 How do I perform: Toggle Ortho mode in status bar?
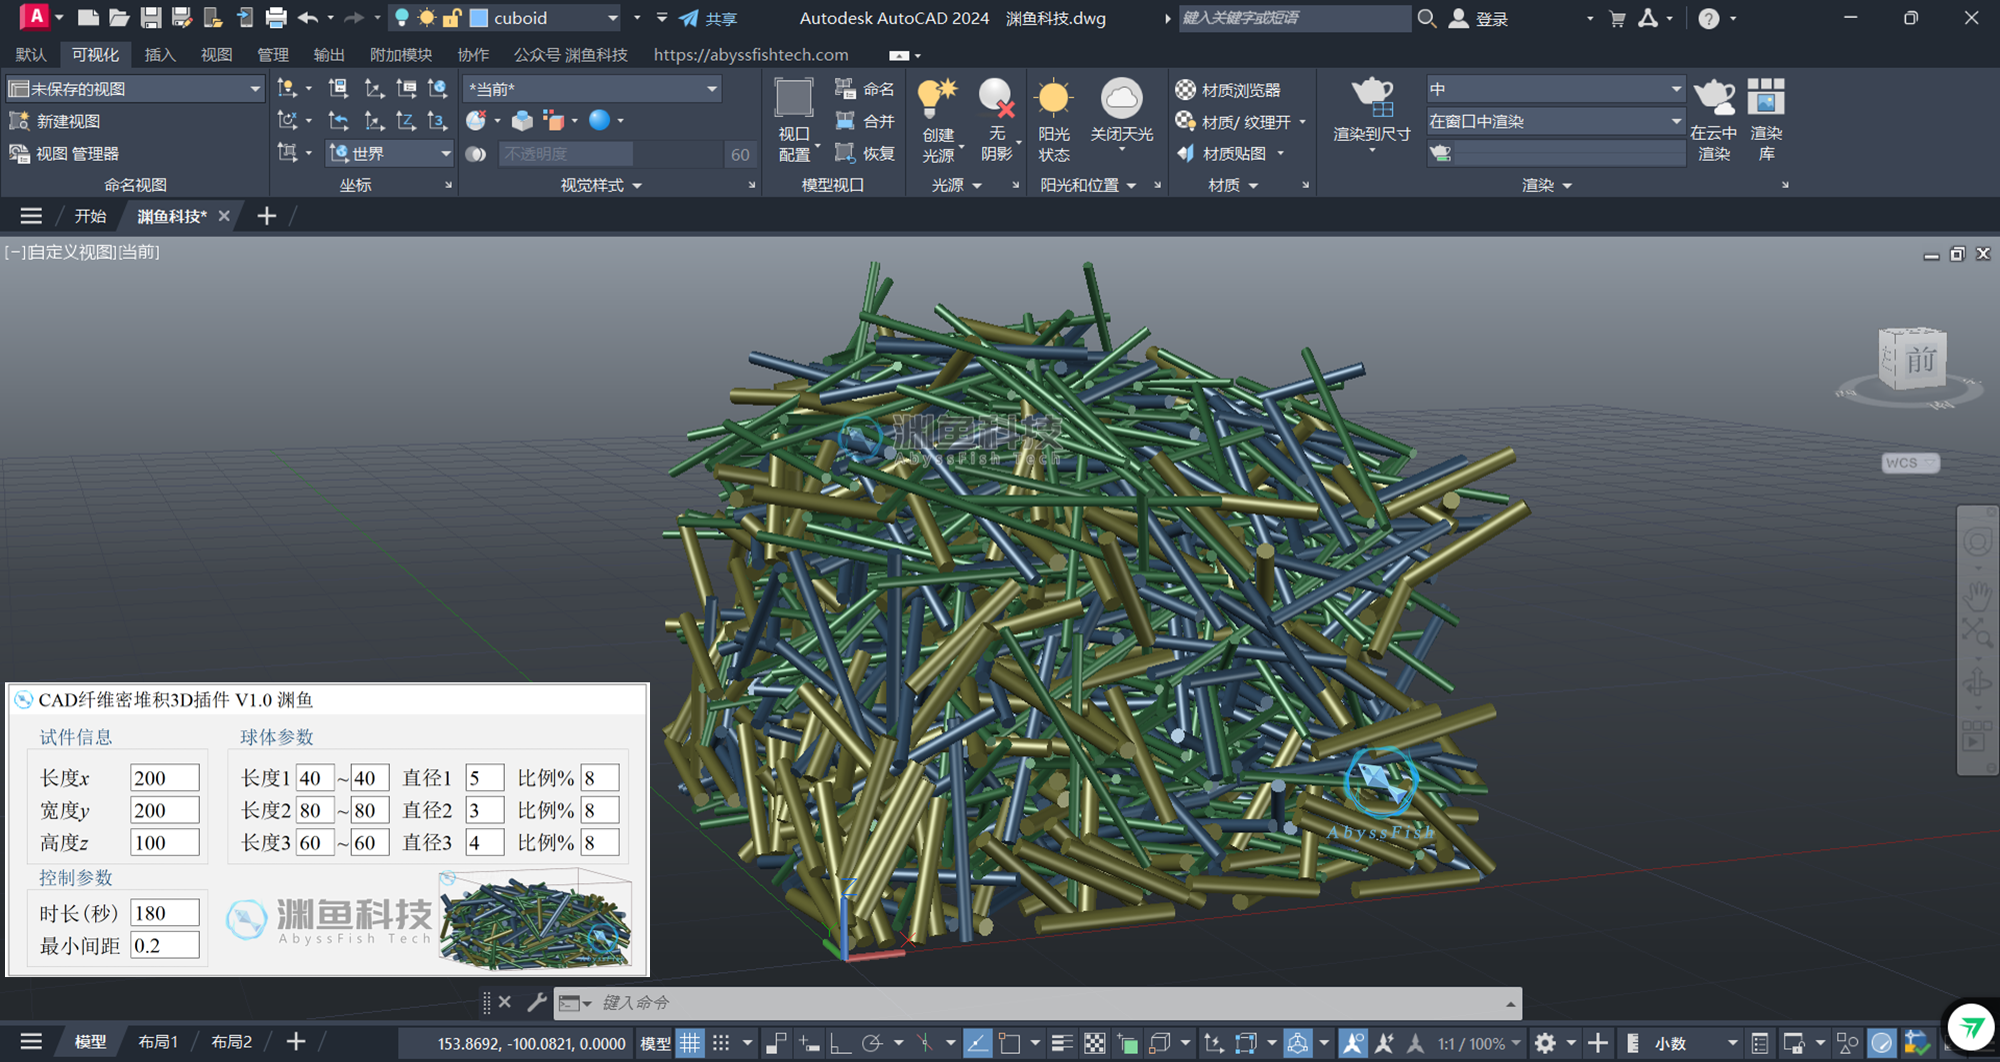tap(840, 1043)
